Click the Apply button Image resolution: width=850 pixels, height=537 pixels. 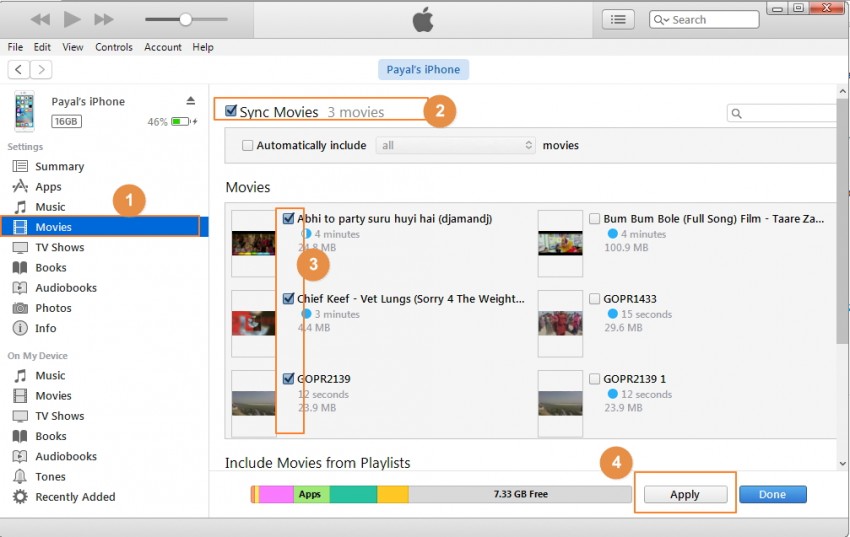click(x=685, y=494)
